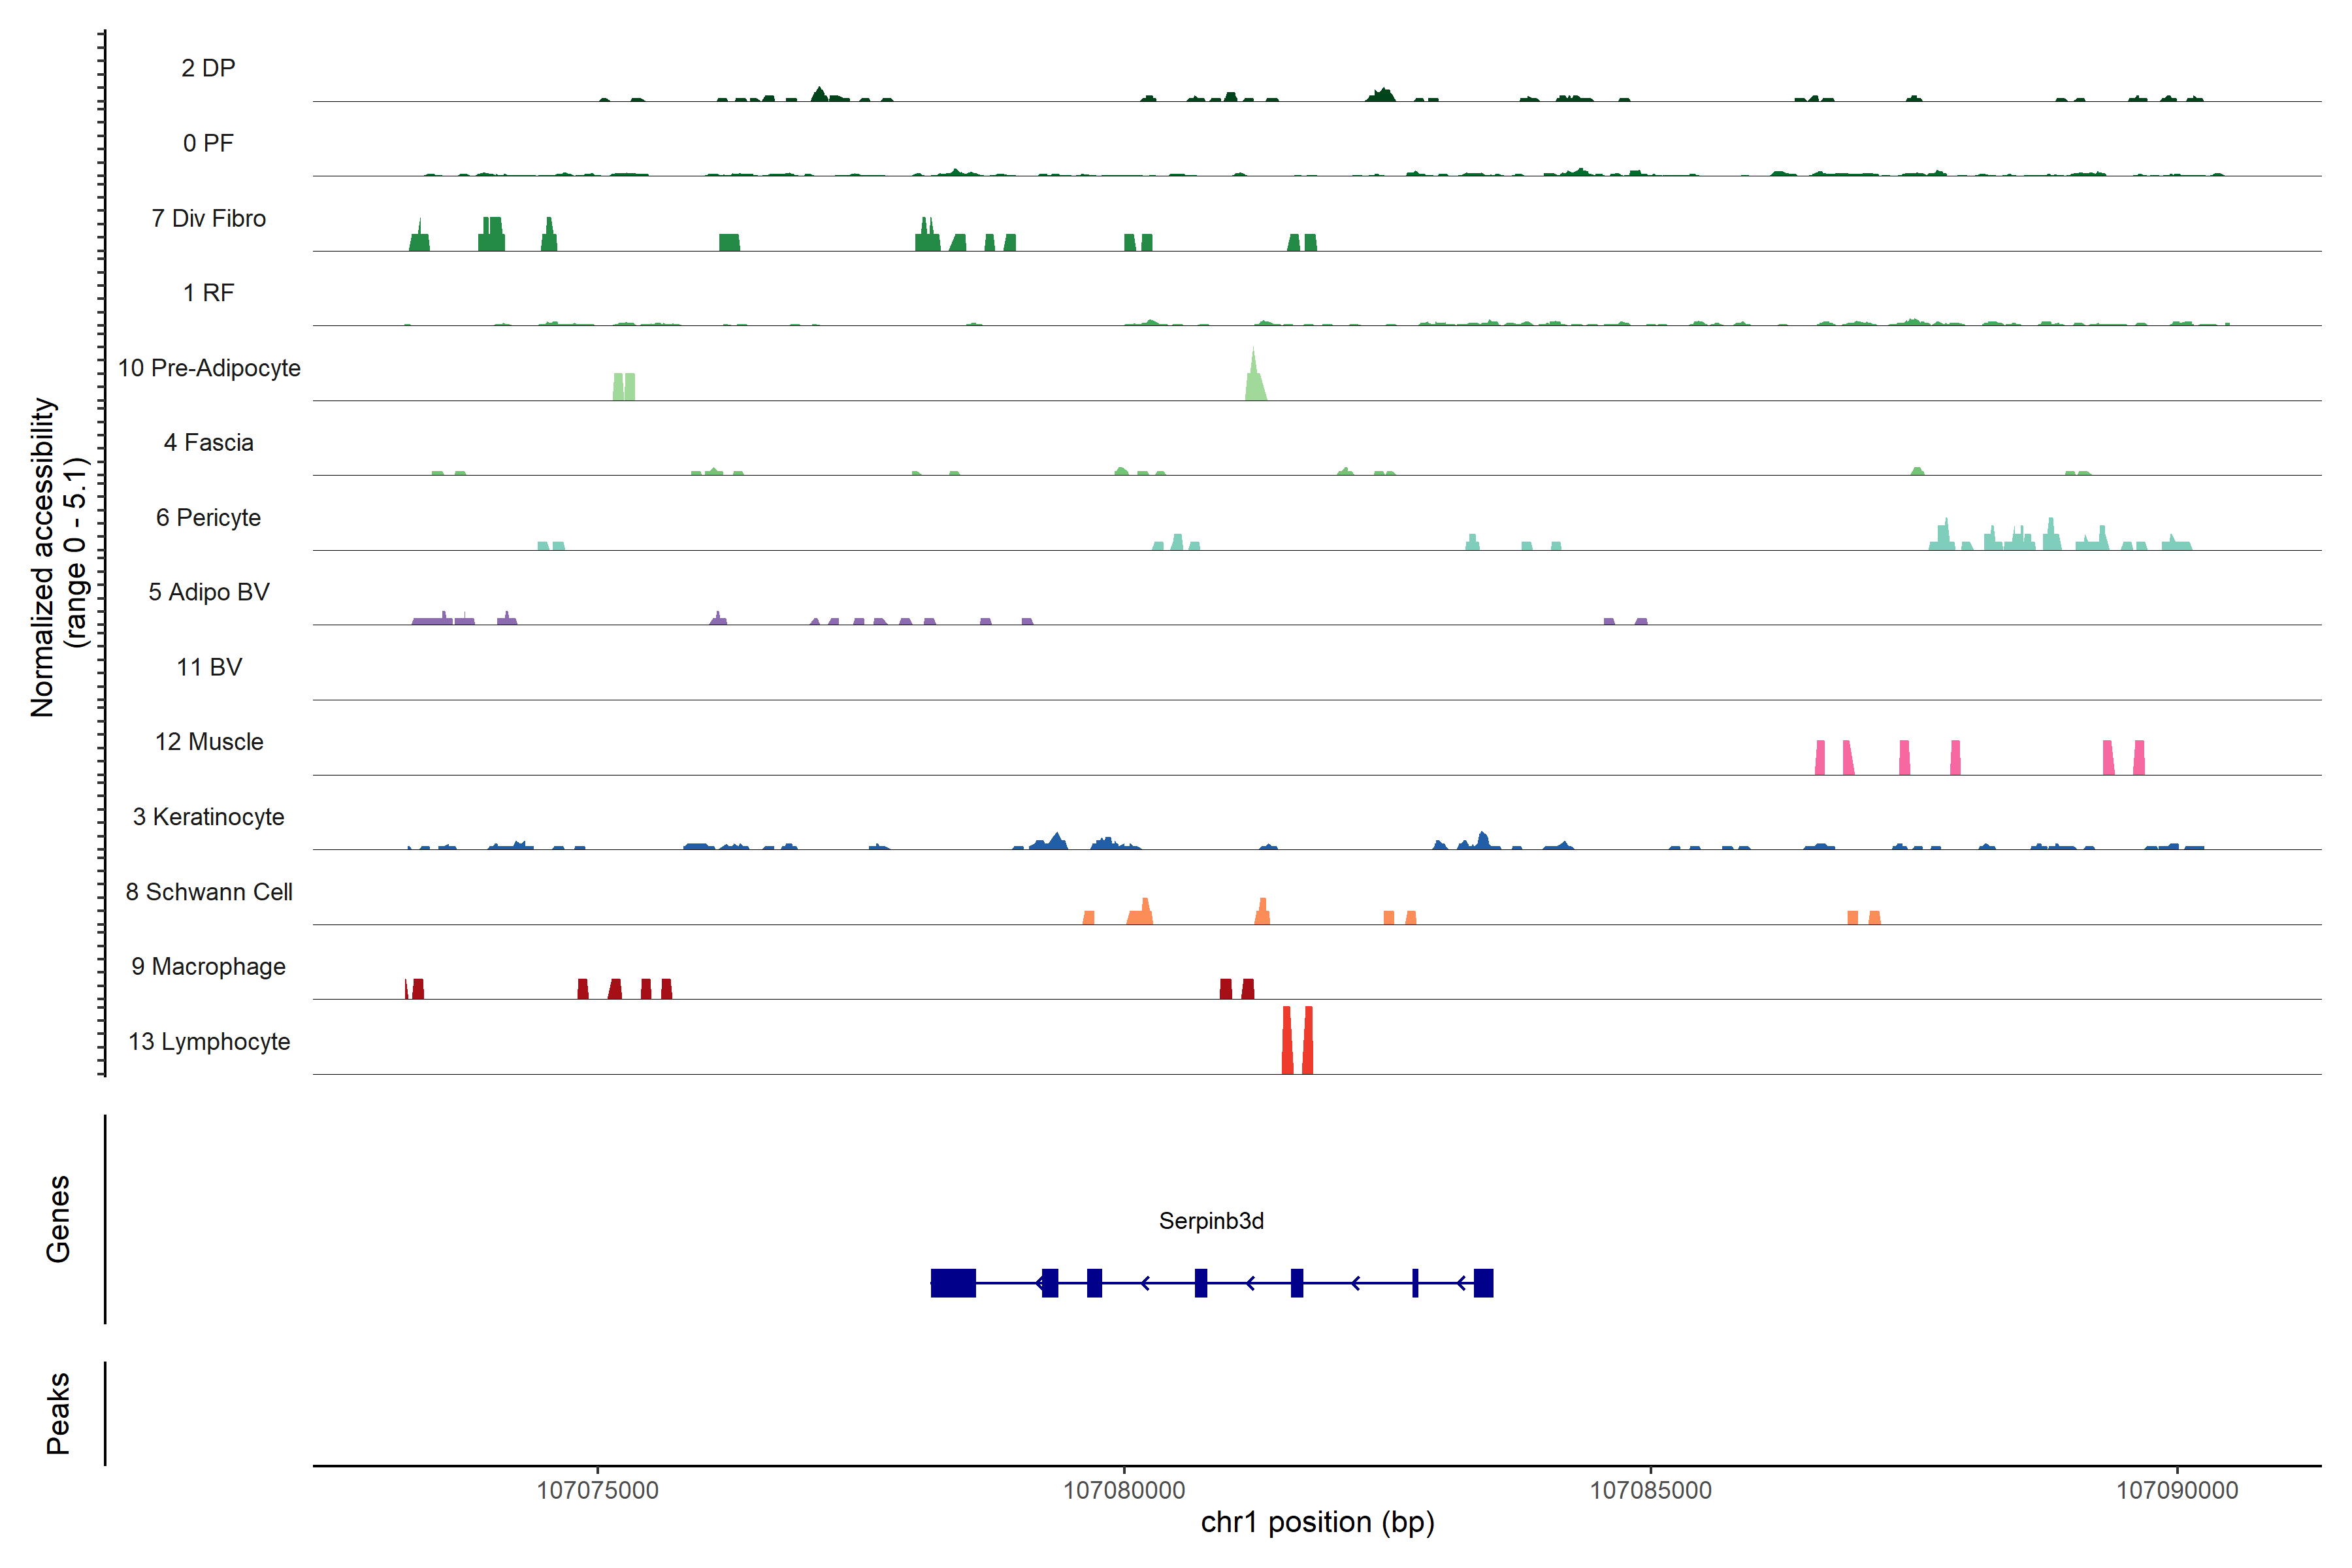Click the 10 Pre-Adipocyte track label
Image resolution: width=2352 pixels, height=1568 pixels.
(x=209, y=368)
